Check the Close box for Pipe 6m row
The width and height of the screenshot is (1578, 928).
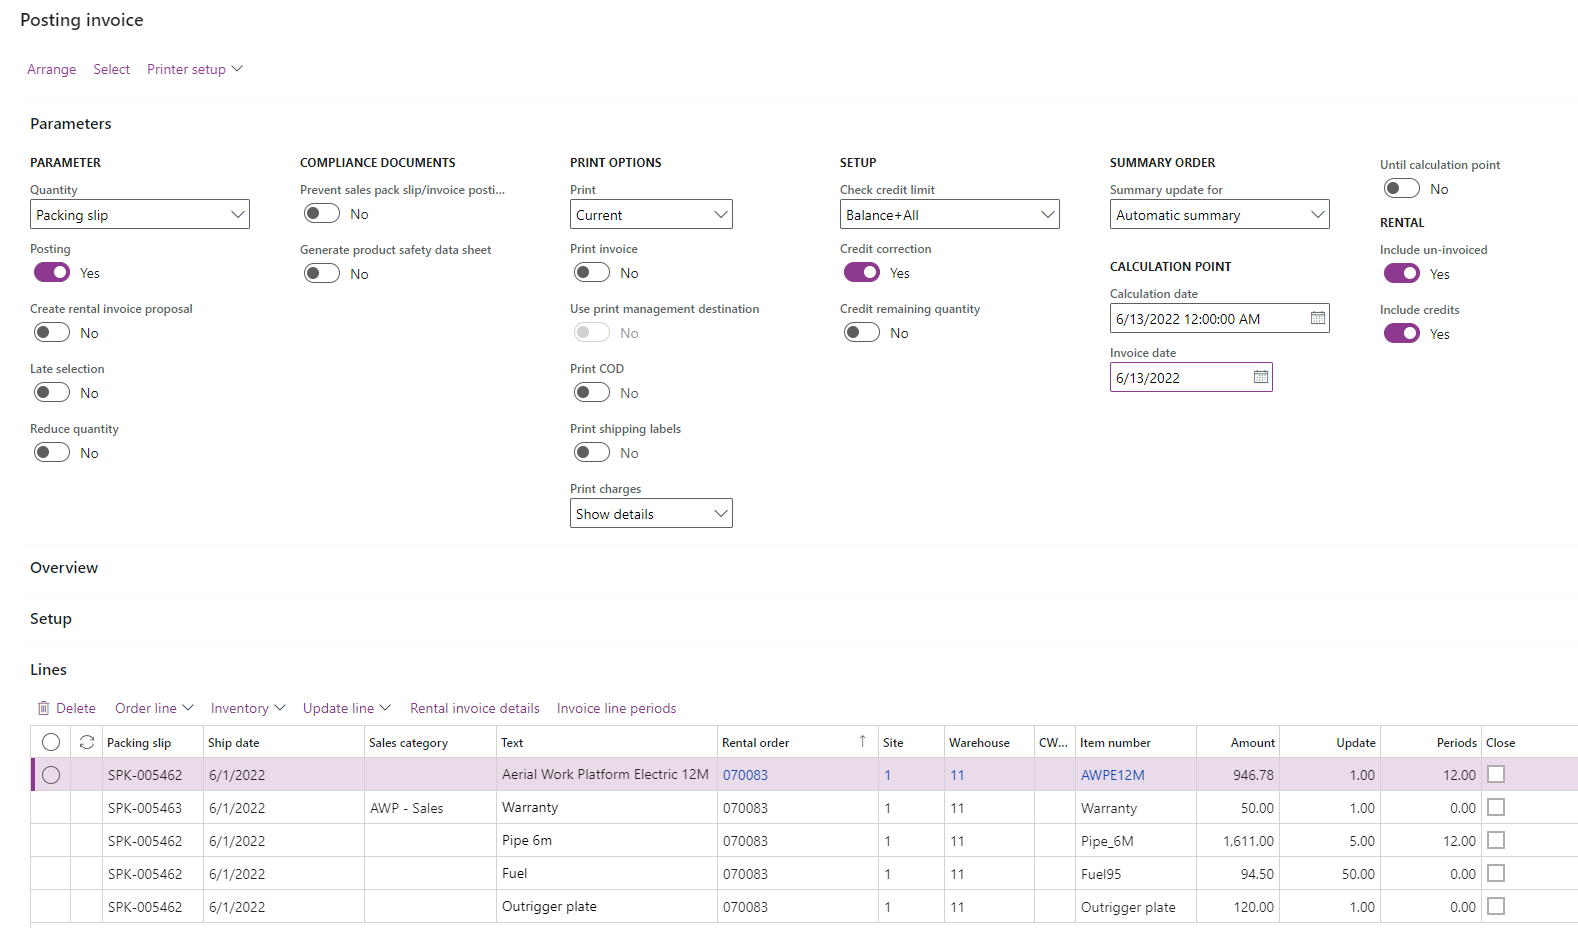pyautogui.click(x=1496, y=840)
